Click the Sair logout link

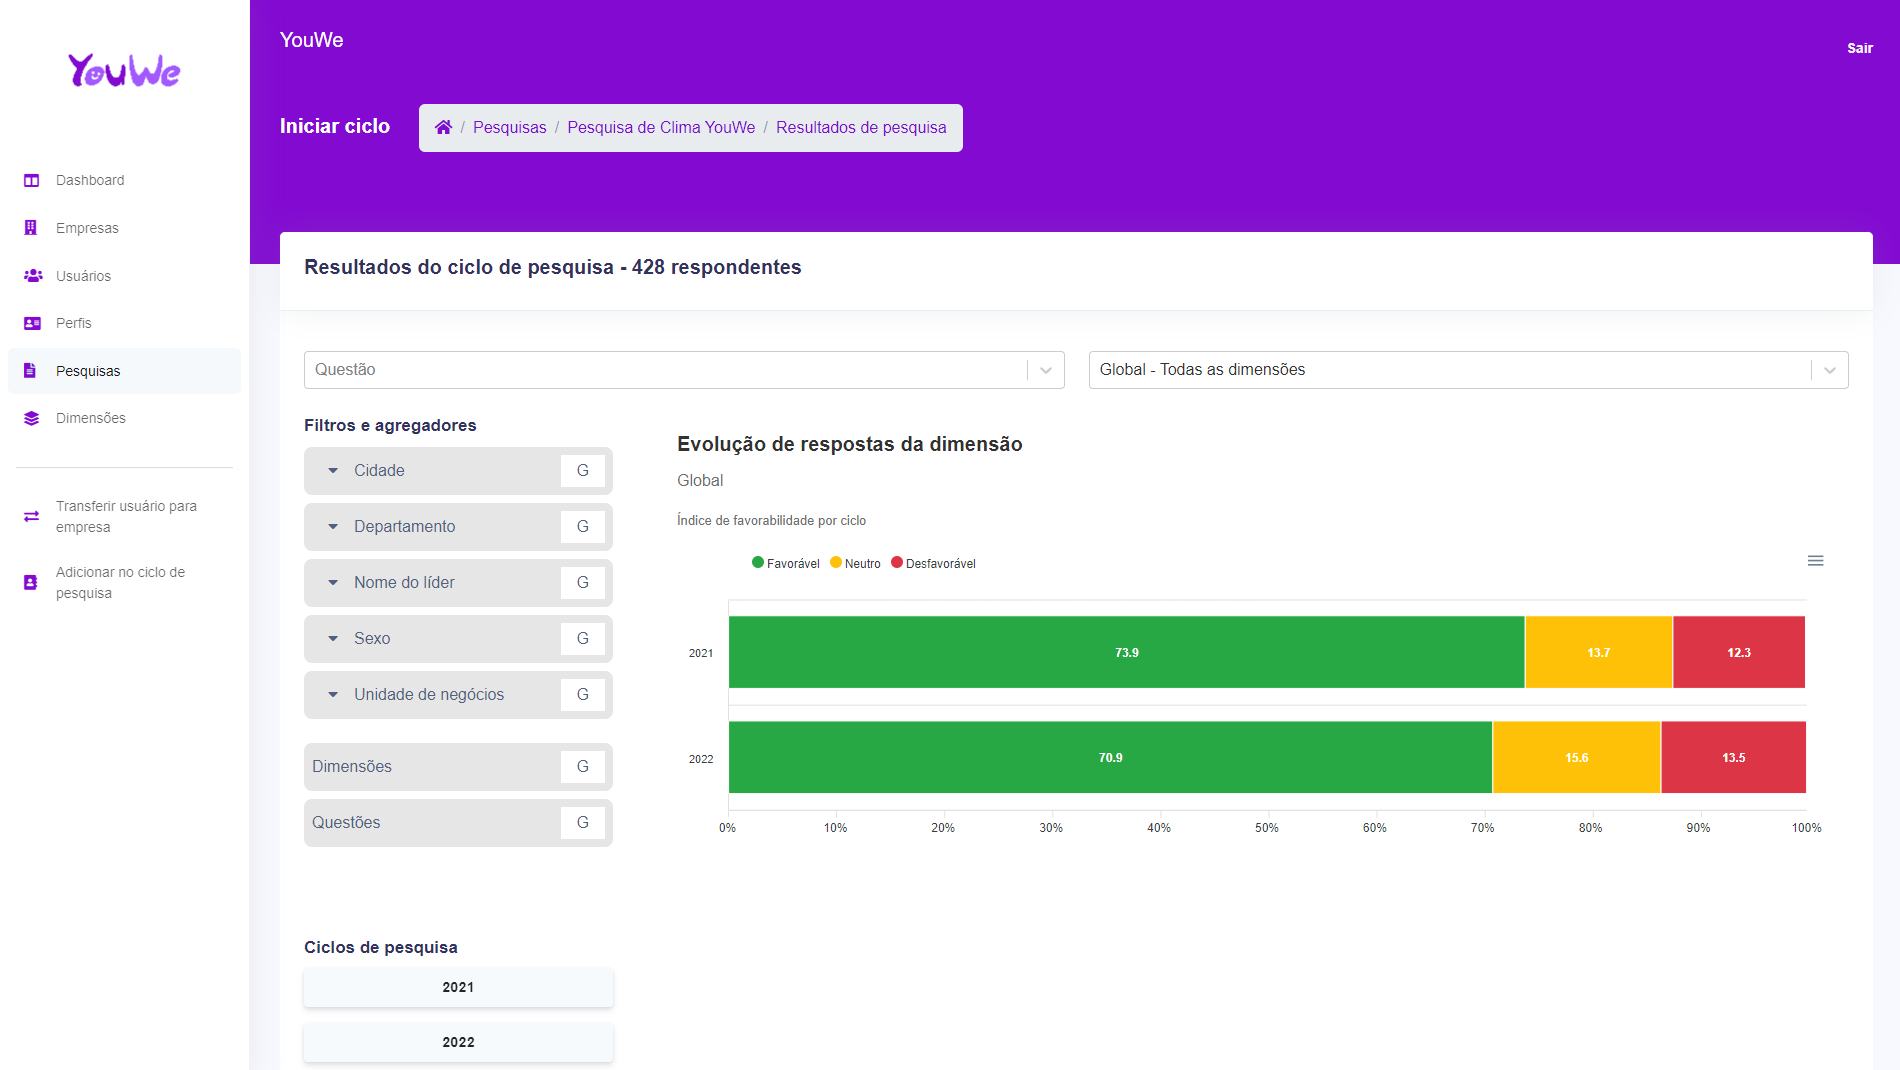pos(1859,48)
